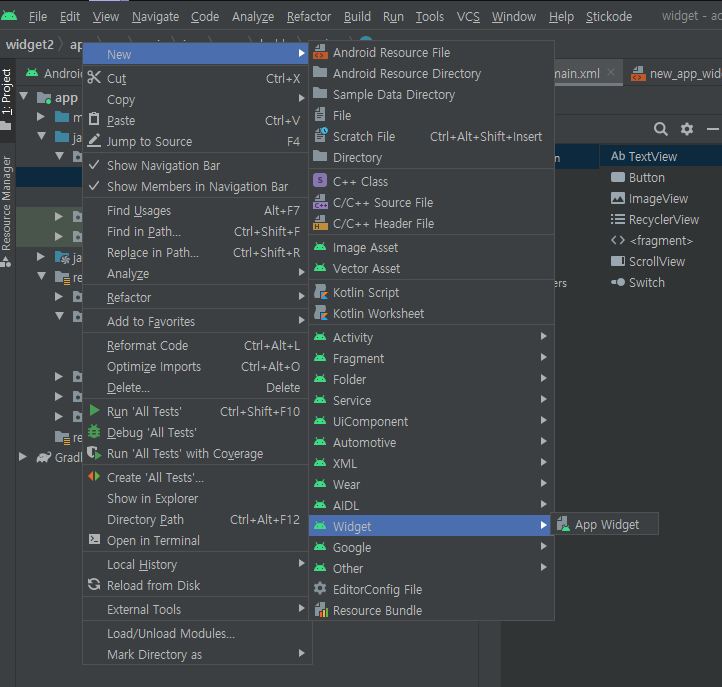Expand Add to Favorites submenu
Screen dimensions: 722x687
coord(195,321)
